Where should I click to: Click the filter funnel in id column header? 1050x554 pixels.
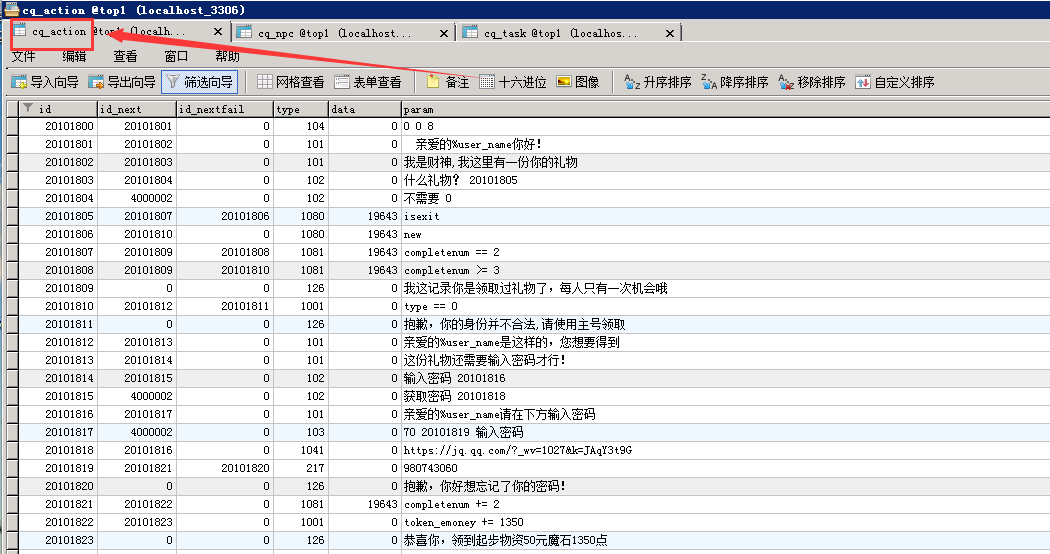(x=27, y=108)
